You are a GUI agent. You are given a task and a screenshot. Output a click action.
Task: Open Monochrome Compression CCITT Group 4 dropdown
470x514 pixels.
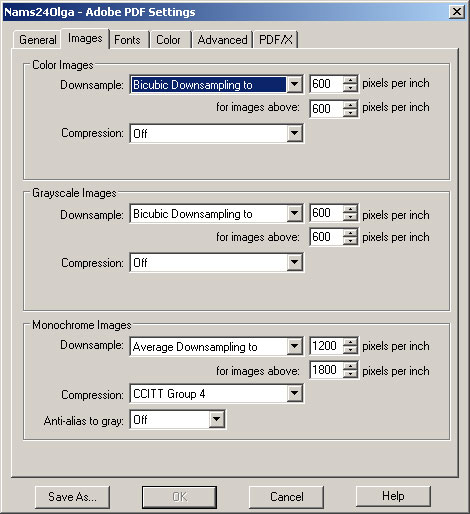pos(216,394)
